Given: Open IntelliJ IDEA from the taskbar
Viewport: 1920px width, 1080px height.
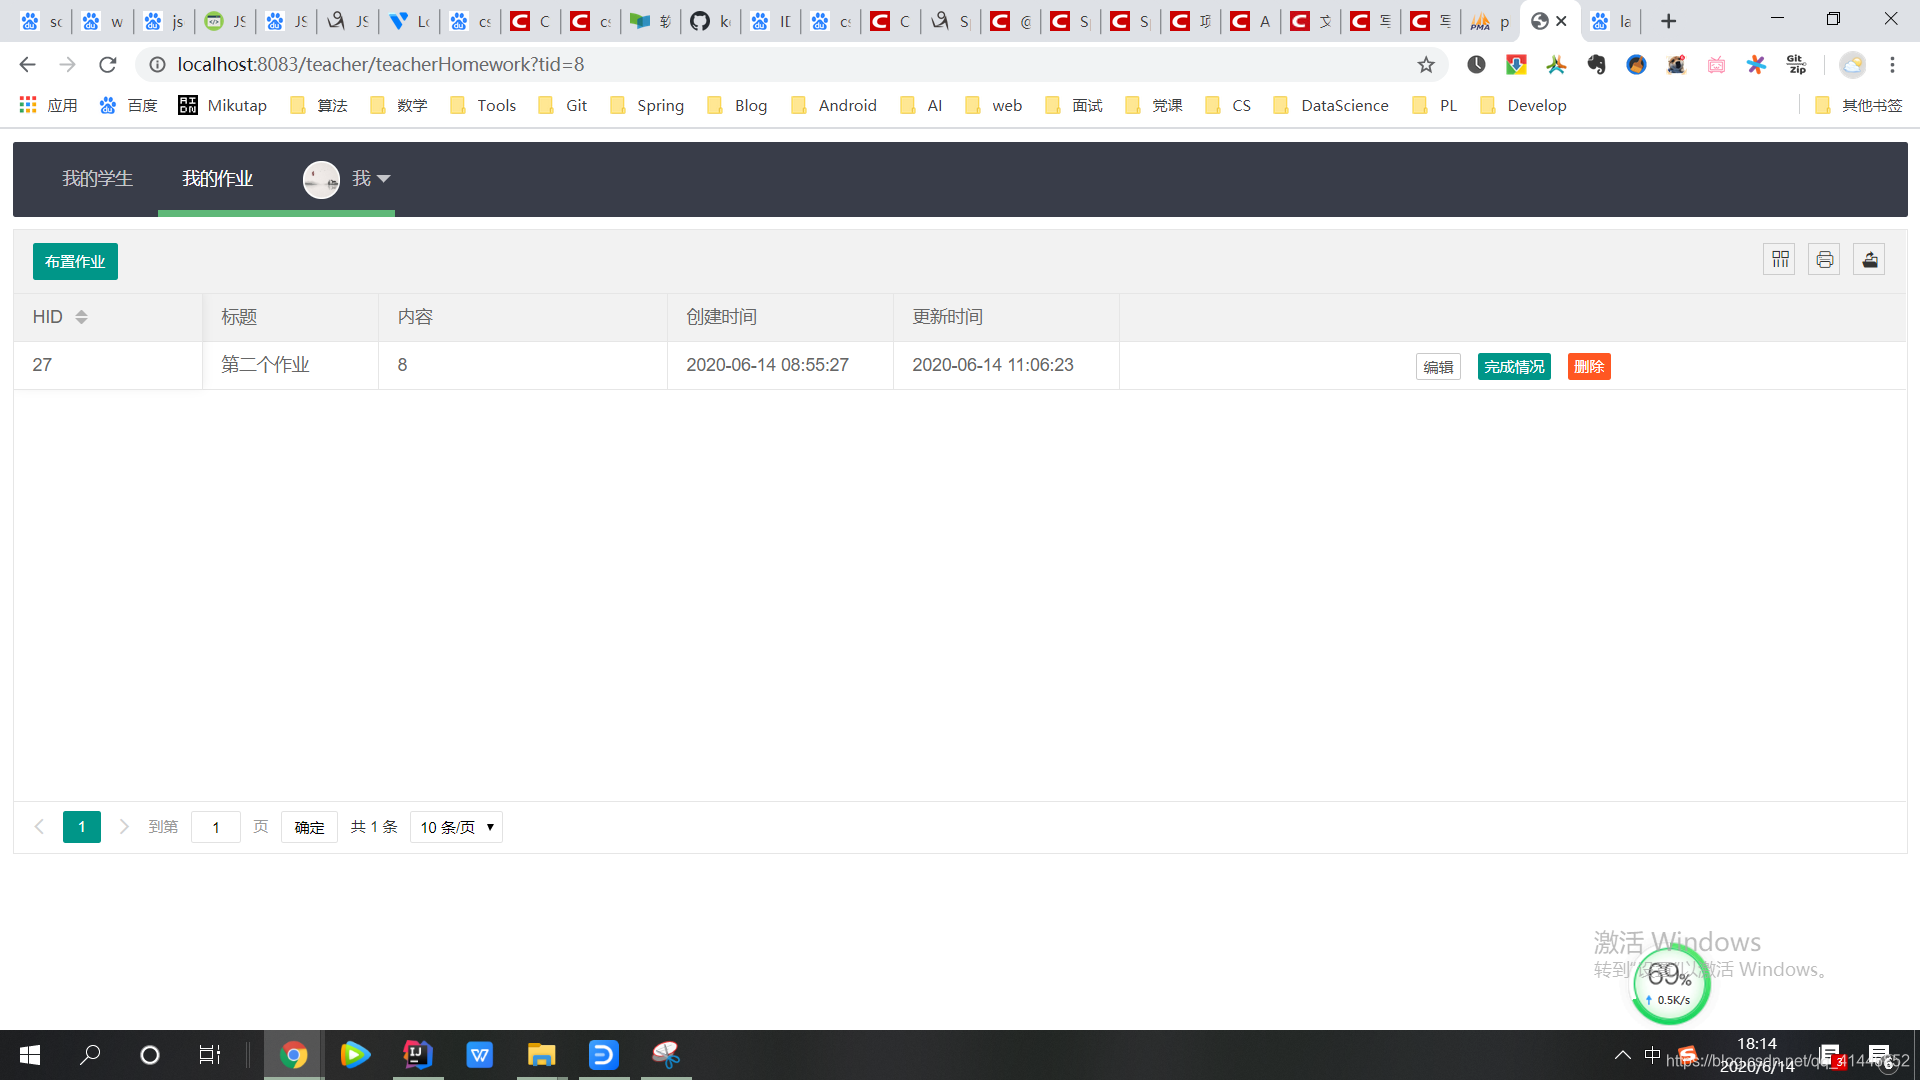Looking at the screenshot, I should [x=417, y=1054].
